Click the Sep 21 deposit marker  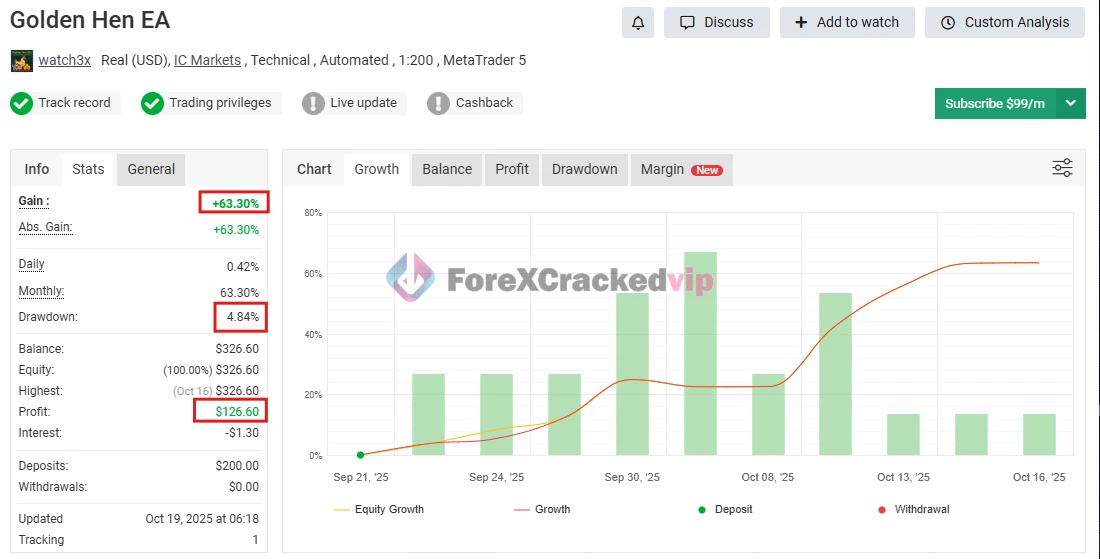coord(360,455)
